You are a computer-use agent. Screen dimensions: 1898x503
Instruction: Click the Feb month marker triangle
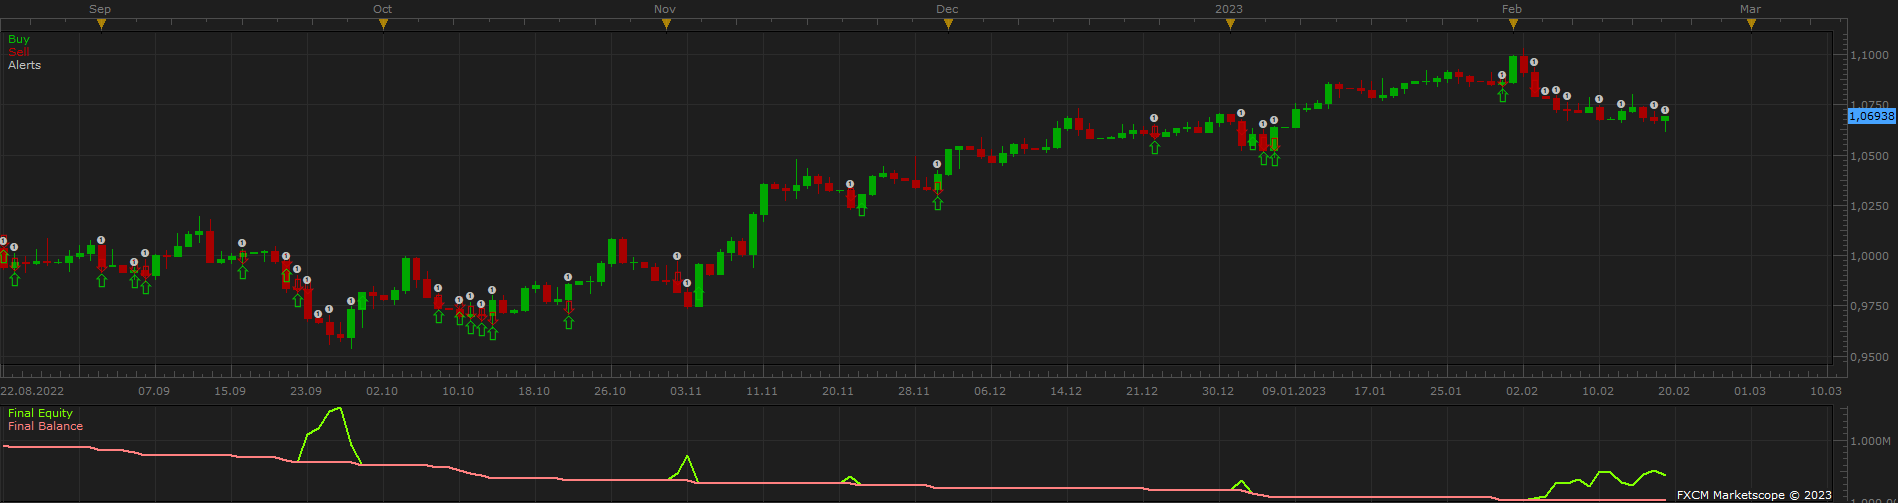pos(1513,25)
